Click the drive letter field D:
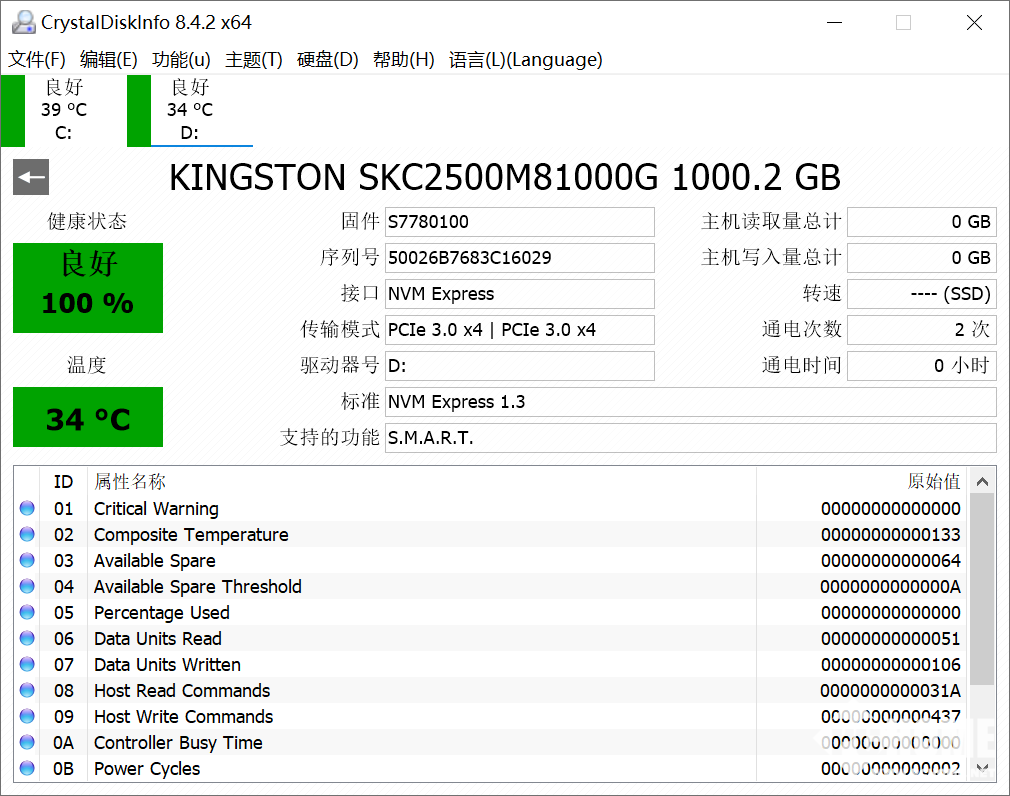 520,366
